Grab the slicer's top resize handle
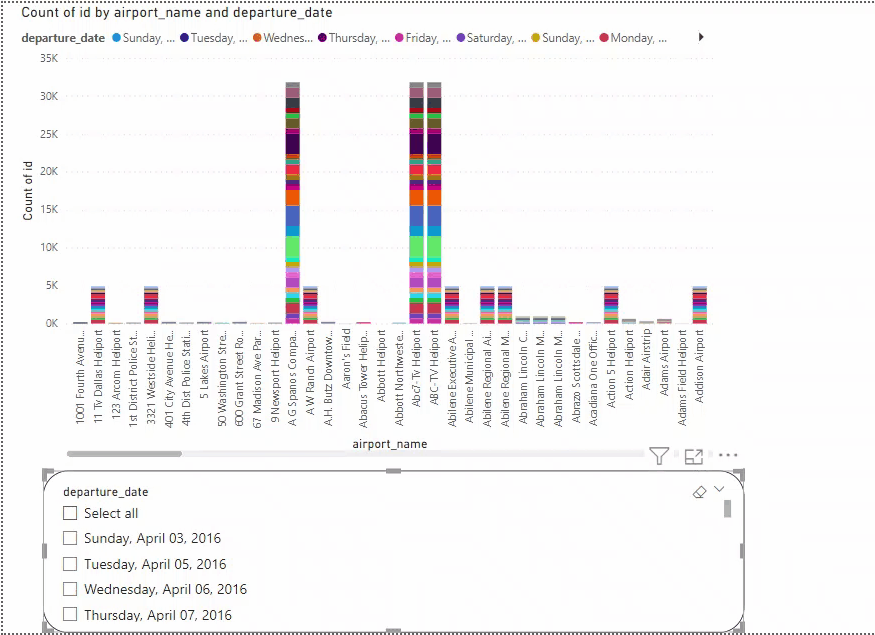Image resolution: width=875 pixels, height=635 pixels. click(393, 471)
